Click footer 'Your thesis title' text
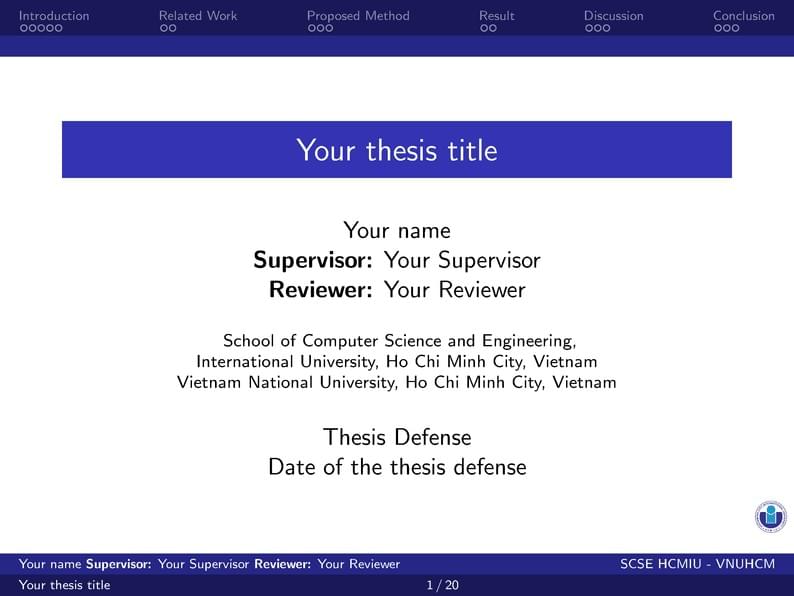The image size is (794, 596). tap(65, 585)
